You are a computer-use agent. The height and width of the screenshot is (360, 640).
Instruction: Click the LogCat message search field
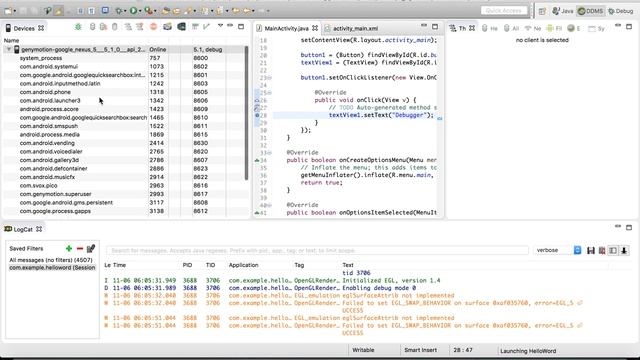(x=317, y=250)
